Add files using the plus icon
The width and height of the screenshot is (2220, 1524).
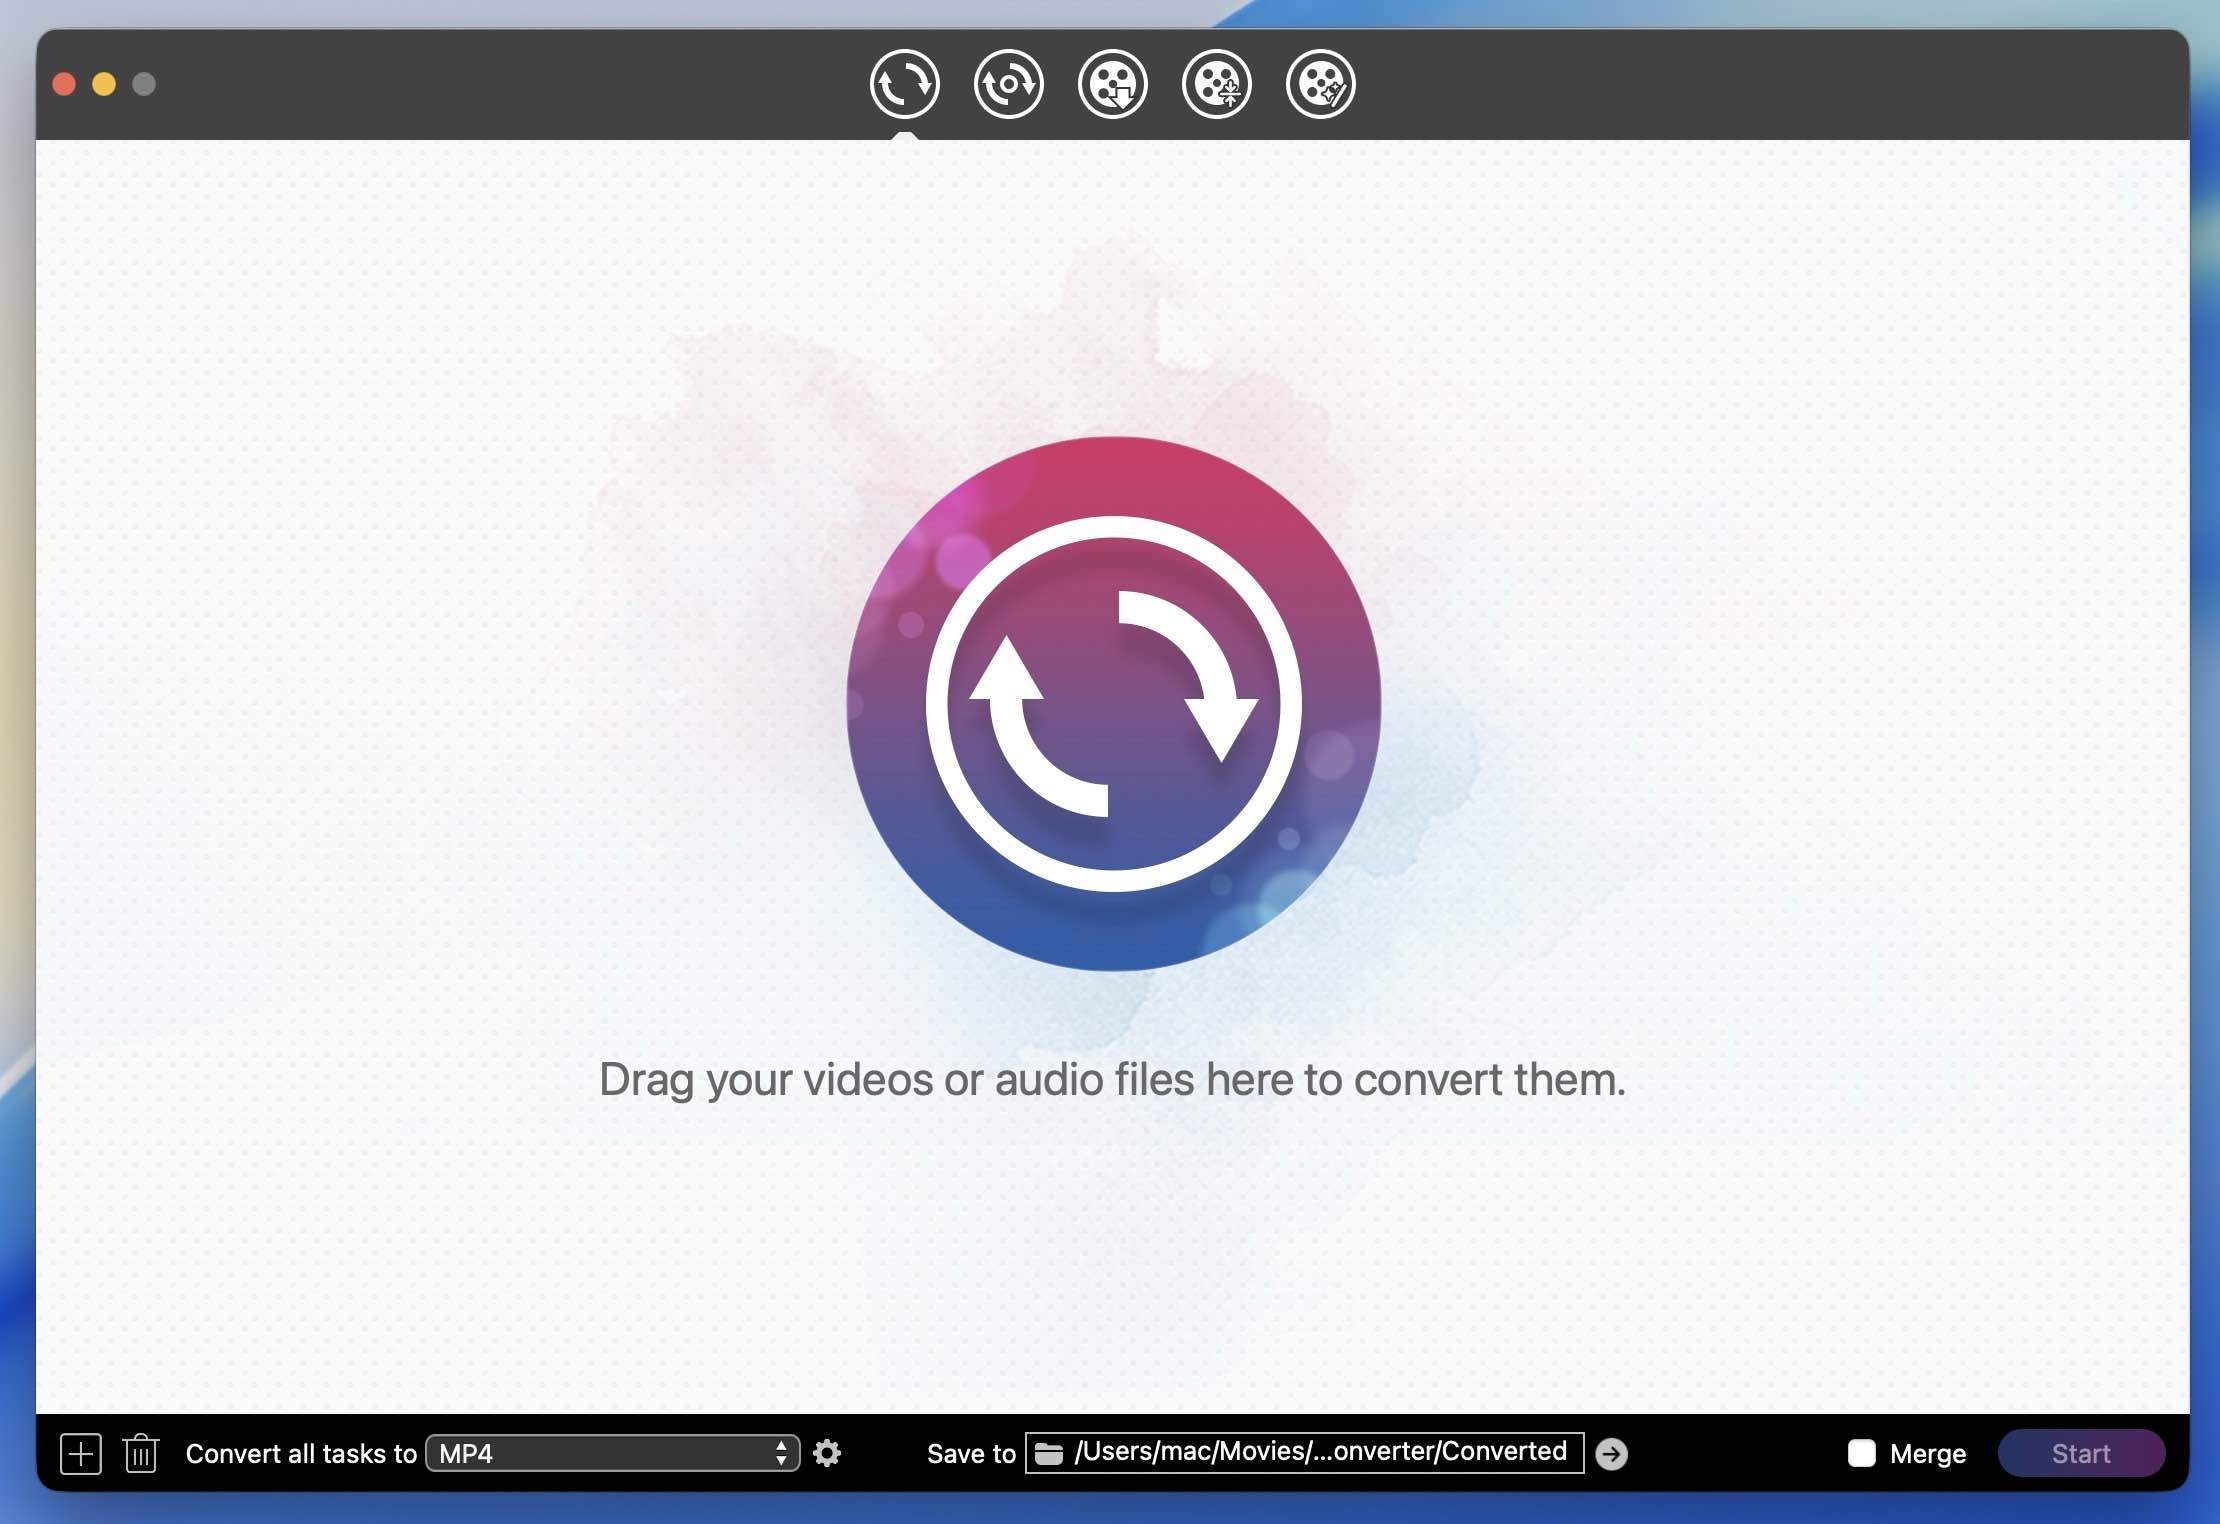(x=81, y=1453)
